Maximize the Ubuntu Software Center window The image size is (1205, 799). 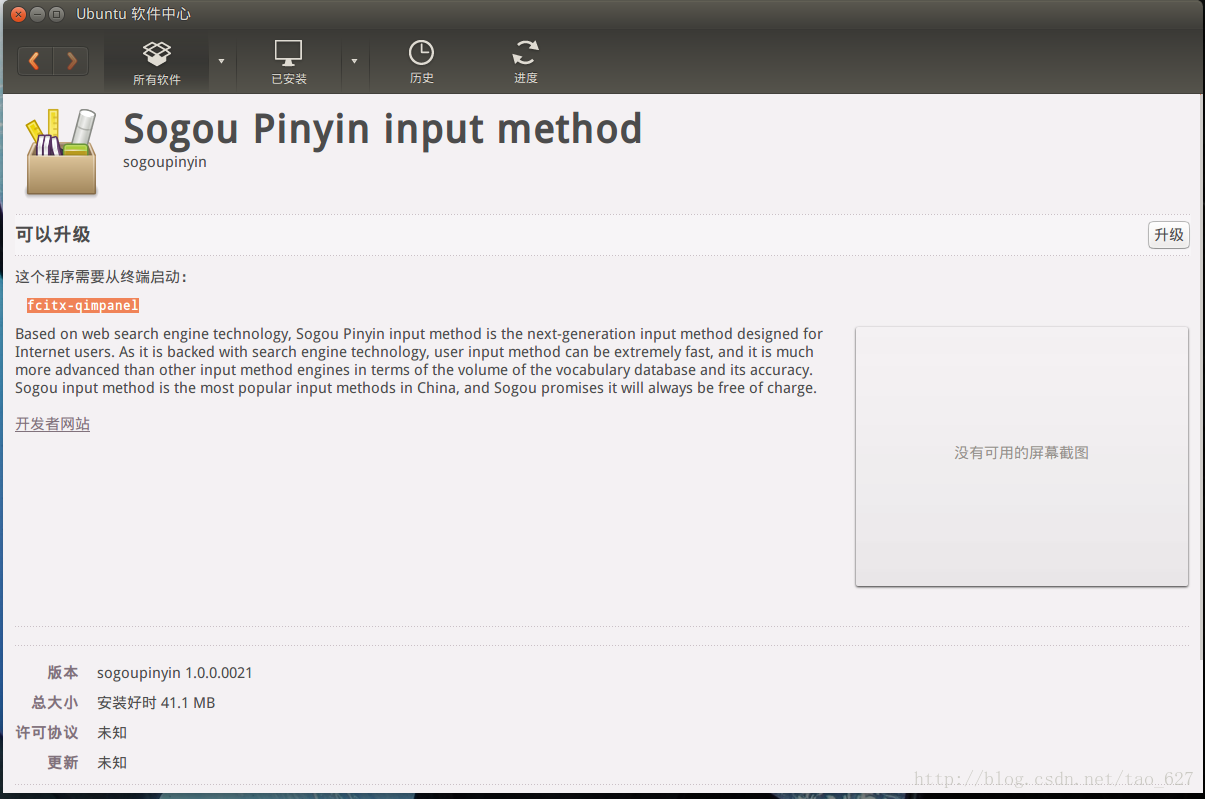[56, 14]
